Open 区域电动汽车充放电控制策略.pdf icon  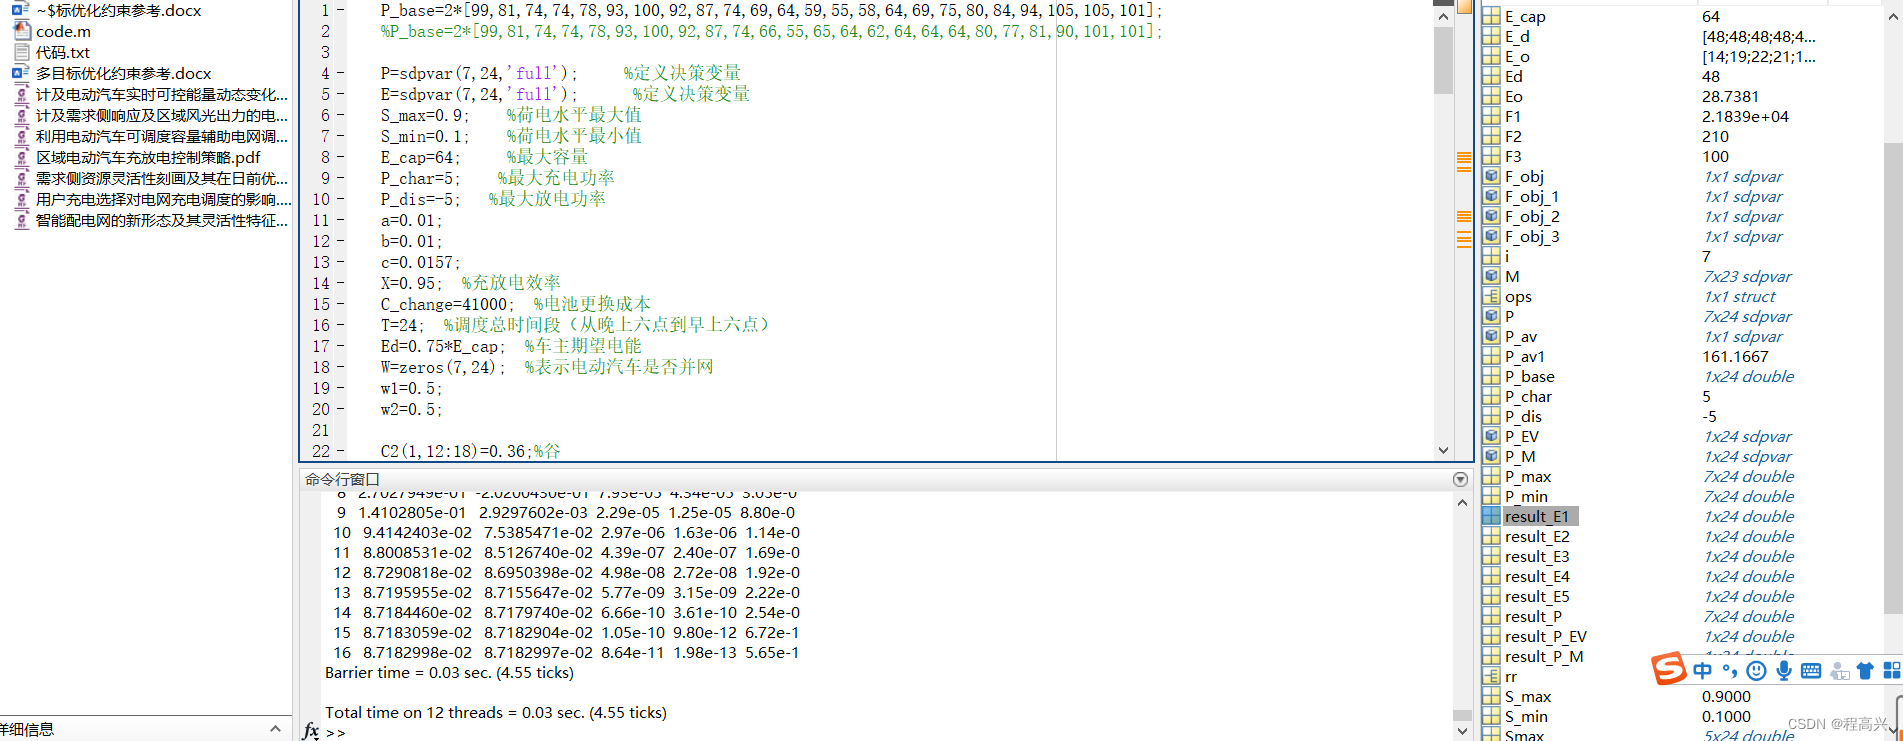tap(21, 157)
